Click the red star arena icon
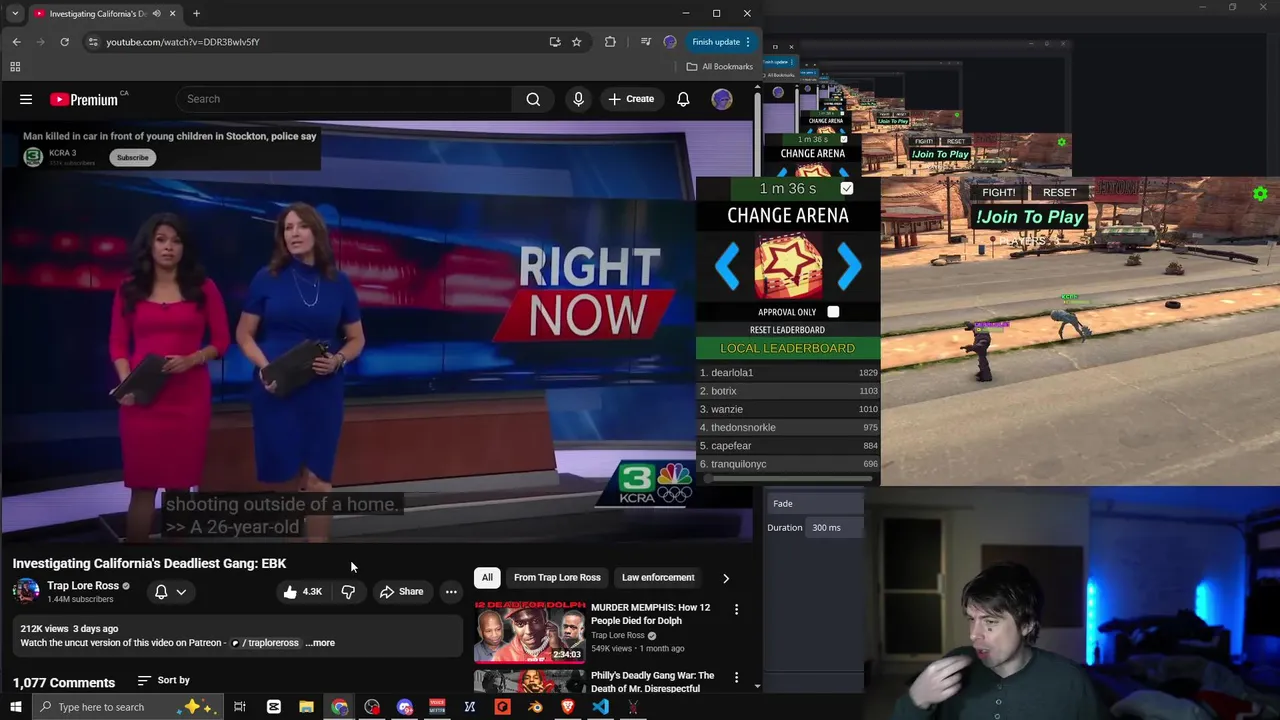1280x720 pixels. pos(788,266)
